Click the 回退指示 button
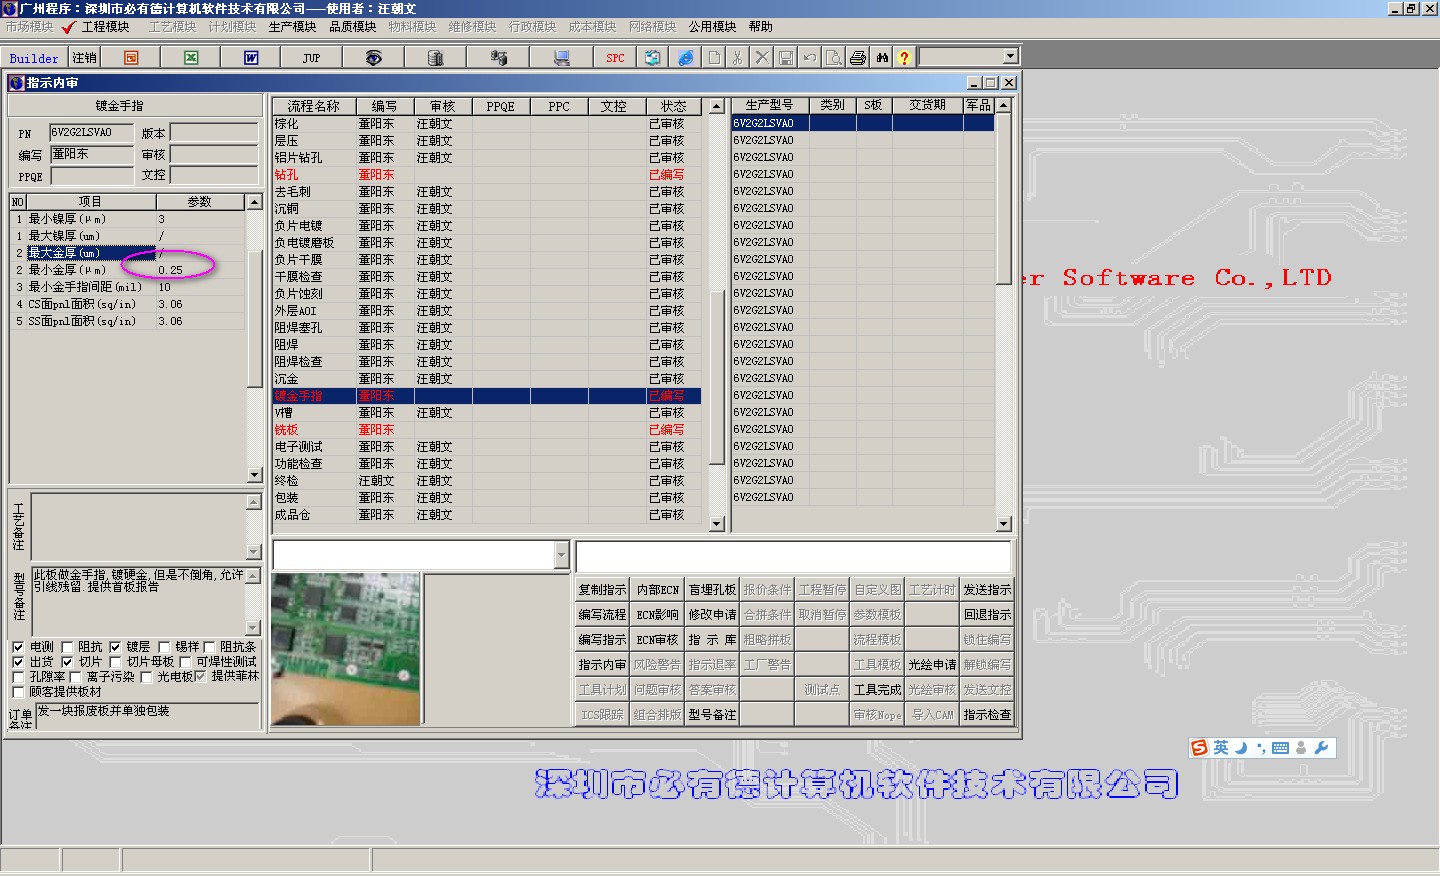Viewport: 1440px width, 876px height. click(987, 615)
